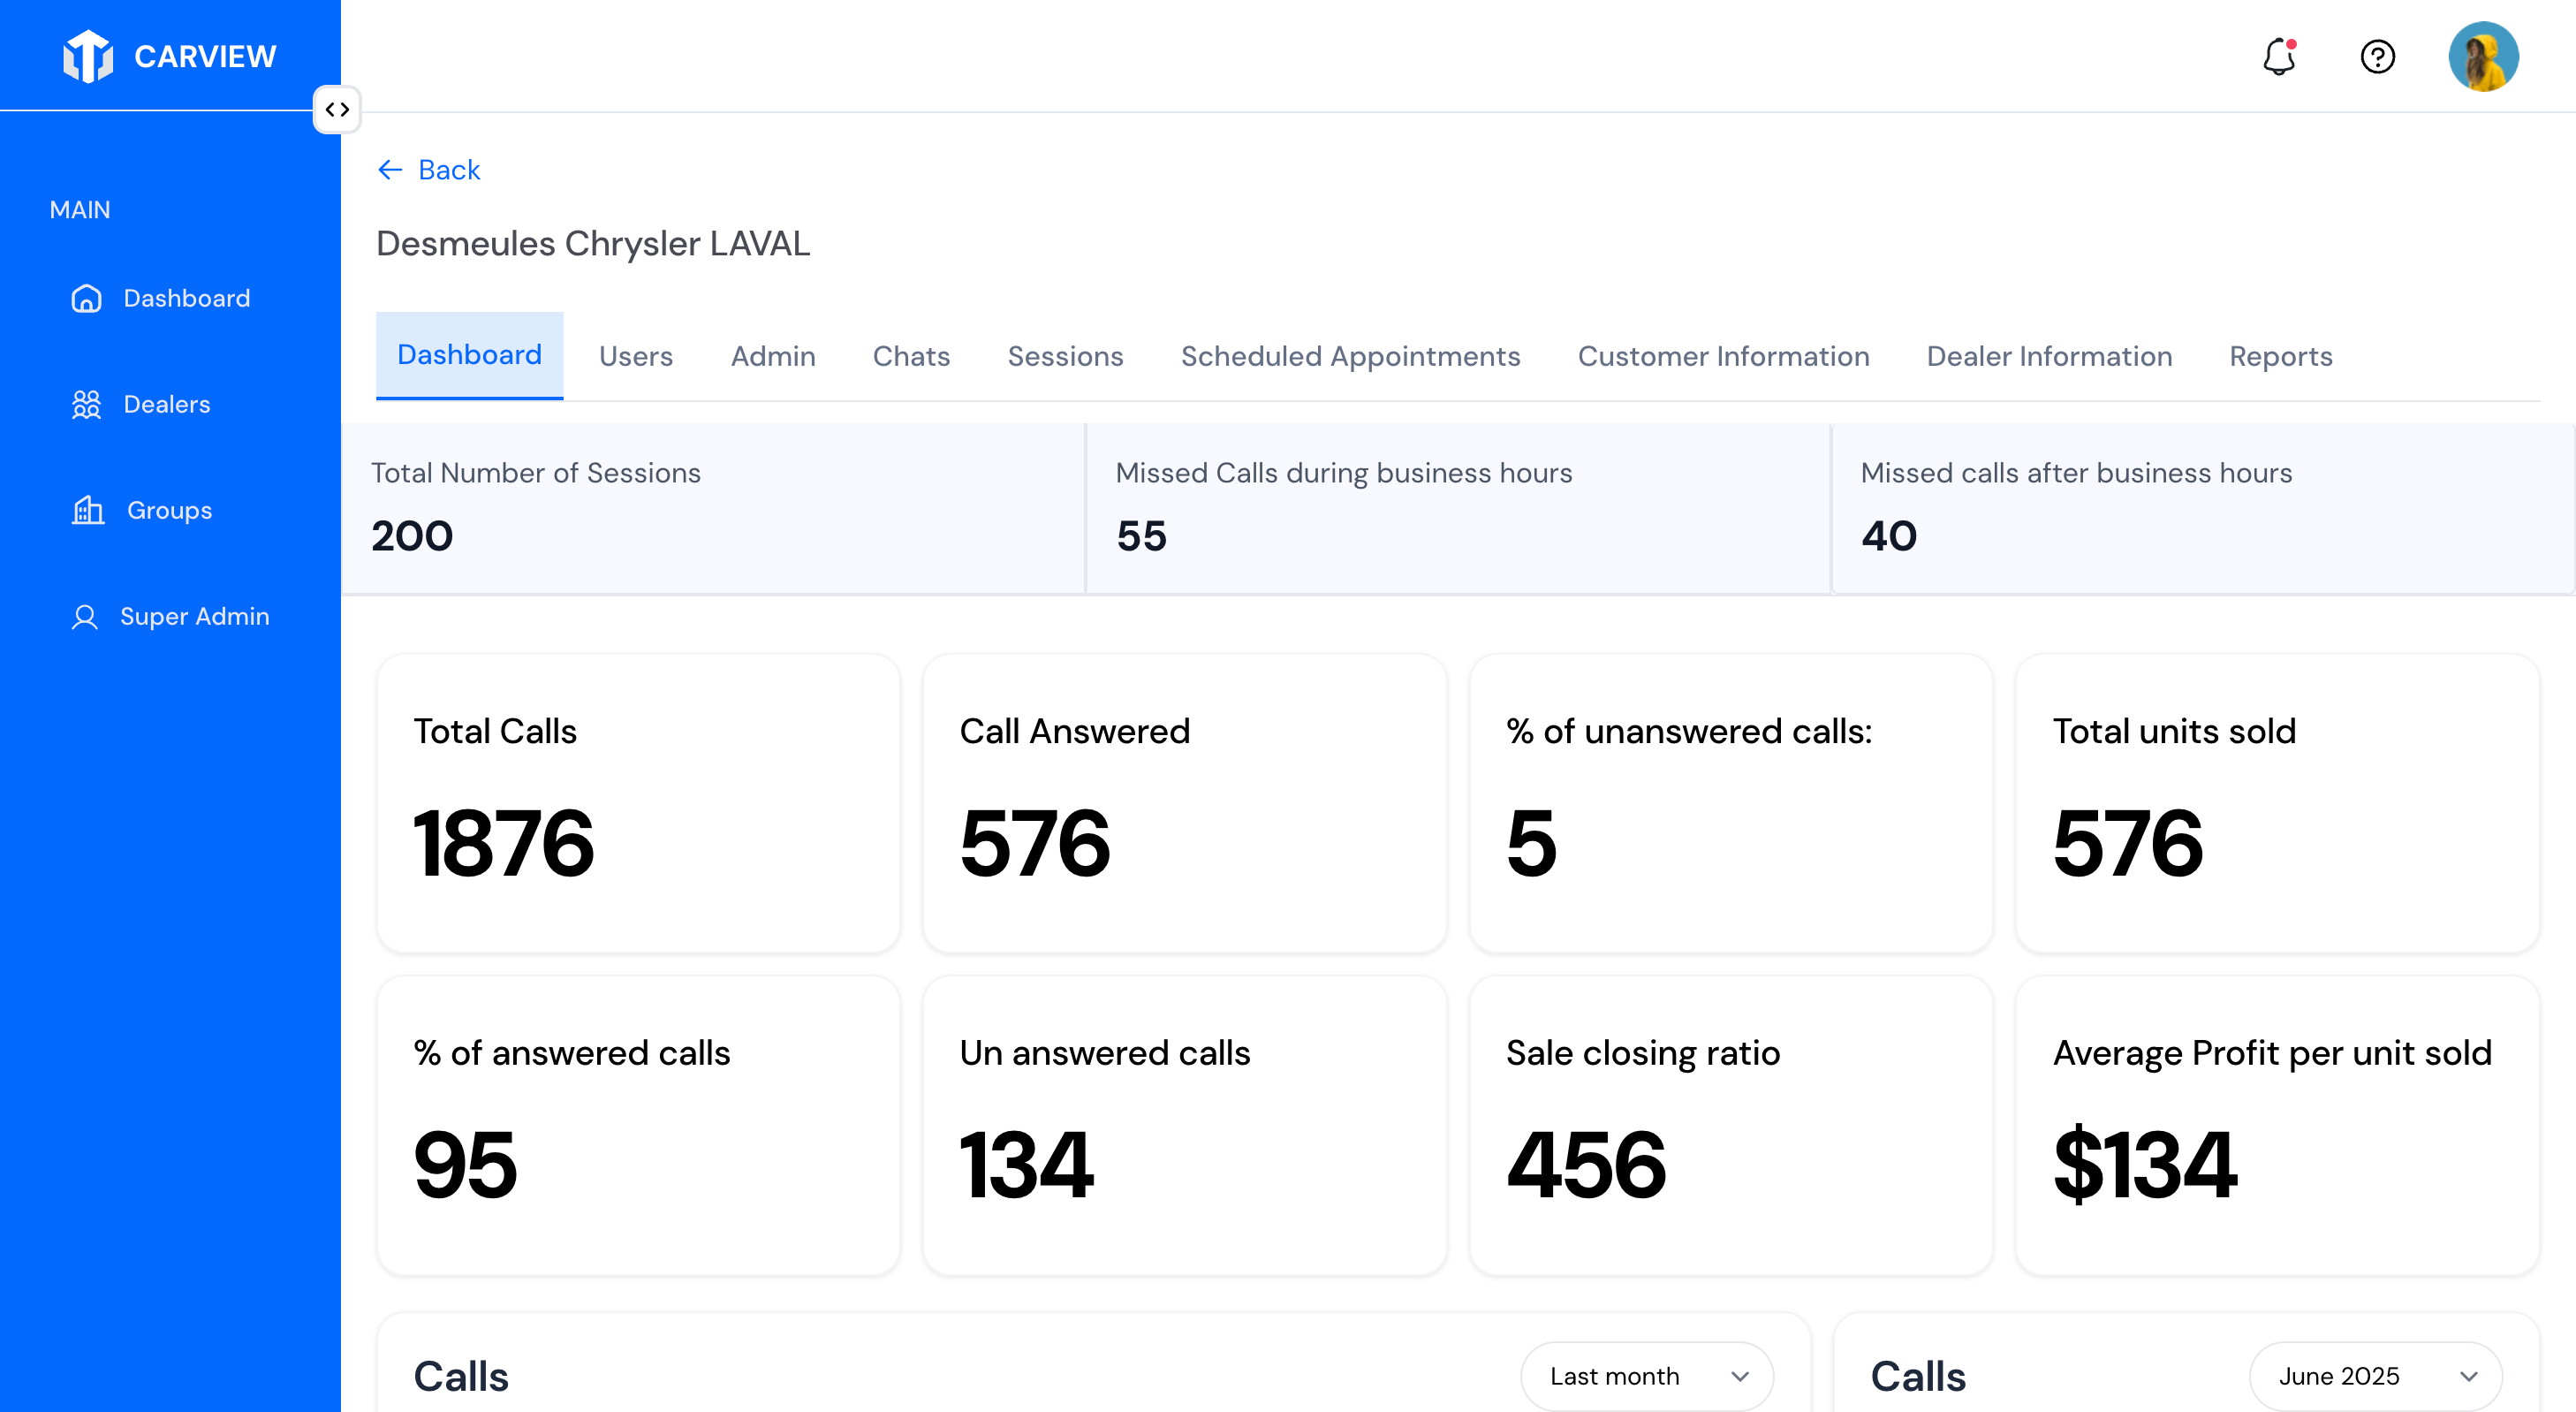Screen dimensions: 2576x1412
Task: Click the Groups building icon in sidebar
Action: pos(88,511)
